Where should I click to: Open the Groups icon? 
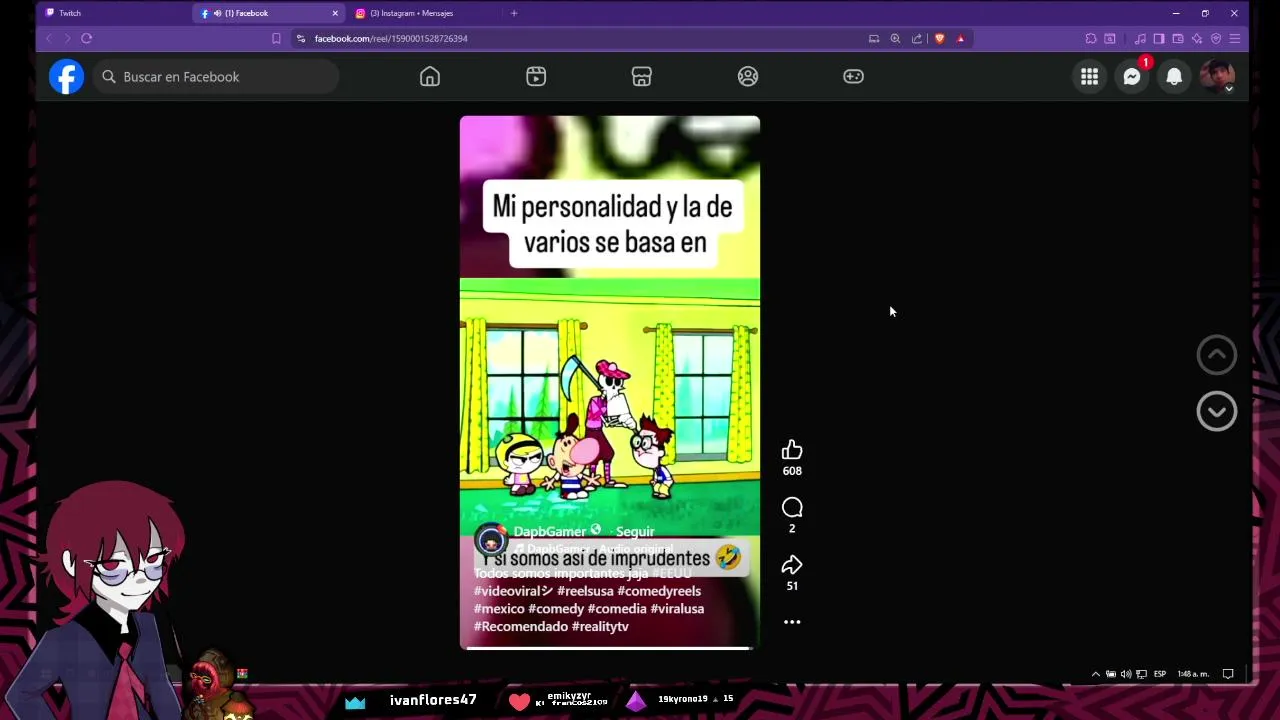[748, 77]
